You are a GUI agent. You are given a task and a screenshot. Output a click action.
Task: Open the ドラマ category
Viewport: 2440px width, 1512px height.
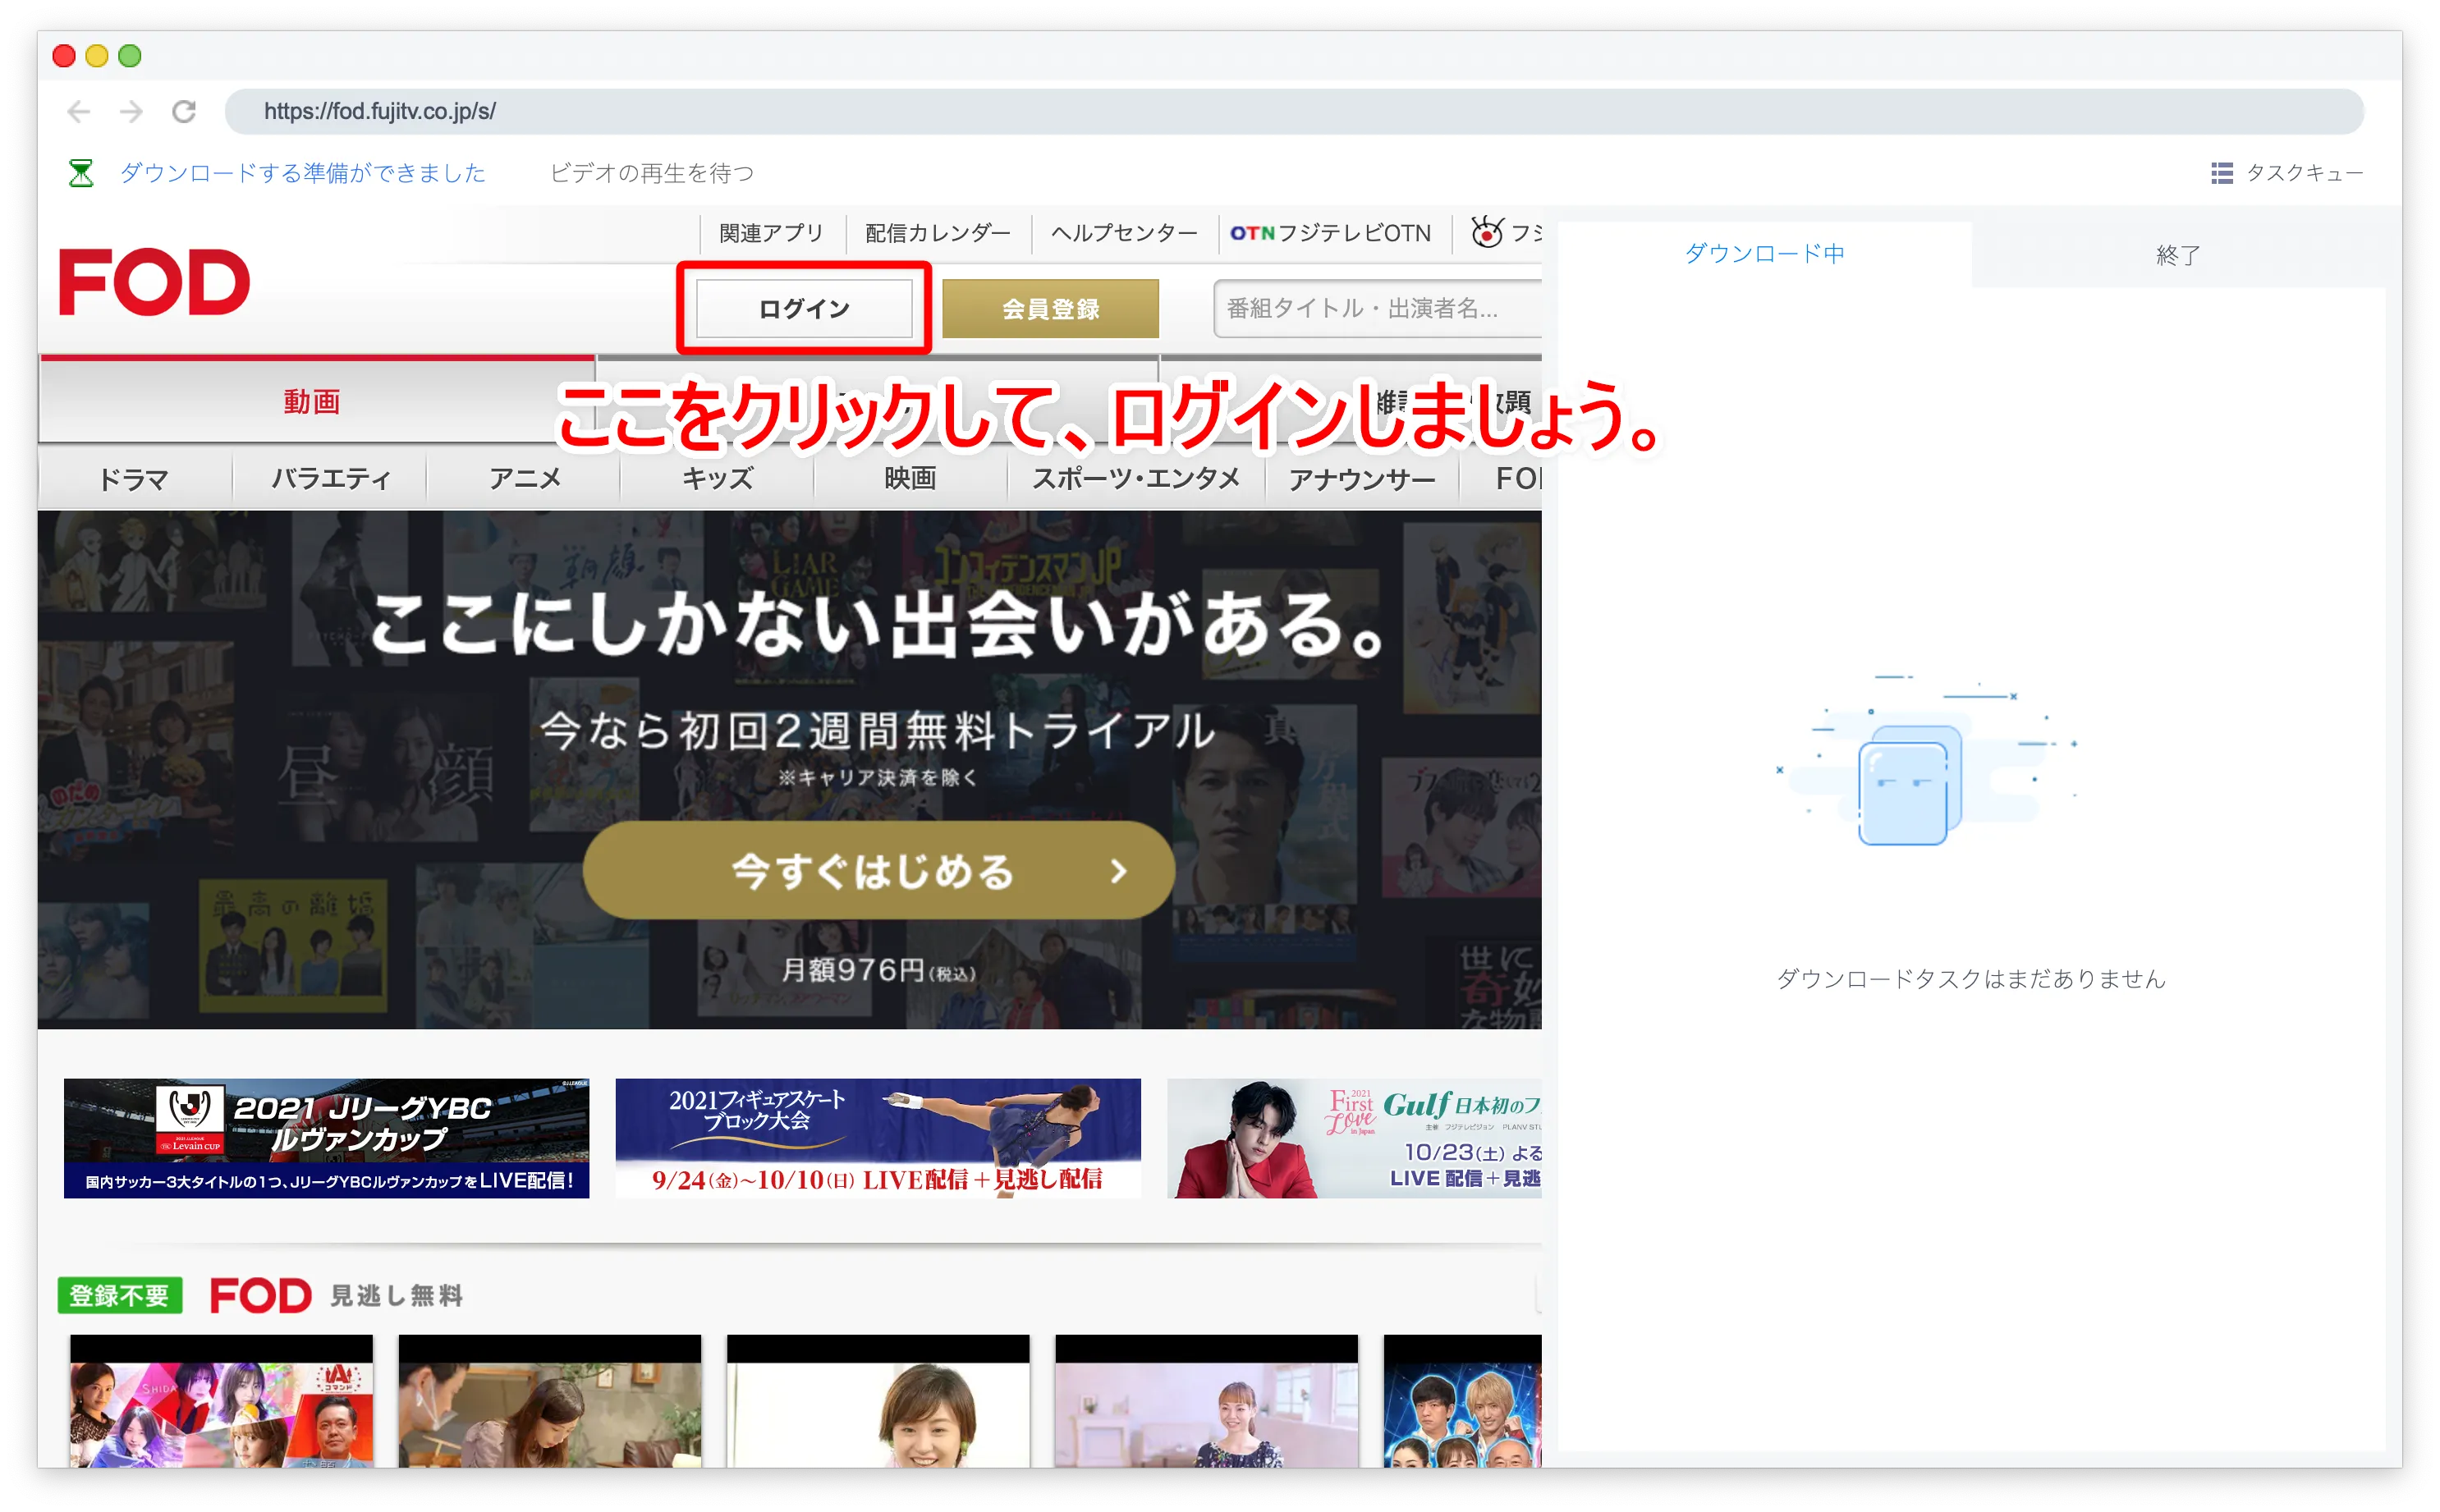(x=134, y=479)
